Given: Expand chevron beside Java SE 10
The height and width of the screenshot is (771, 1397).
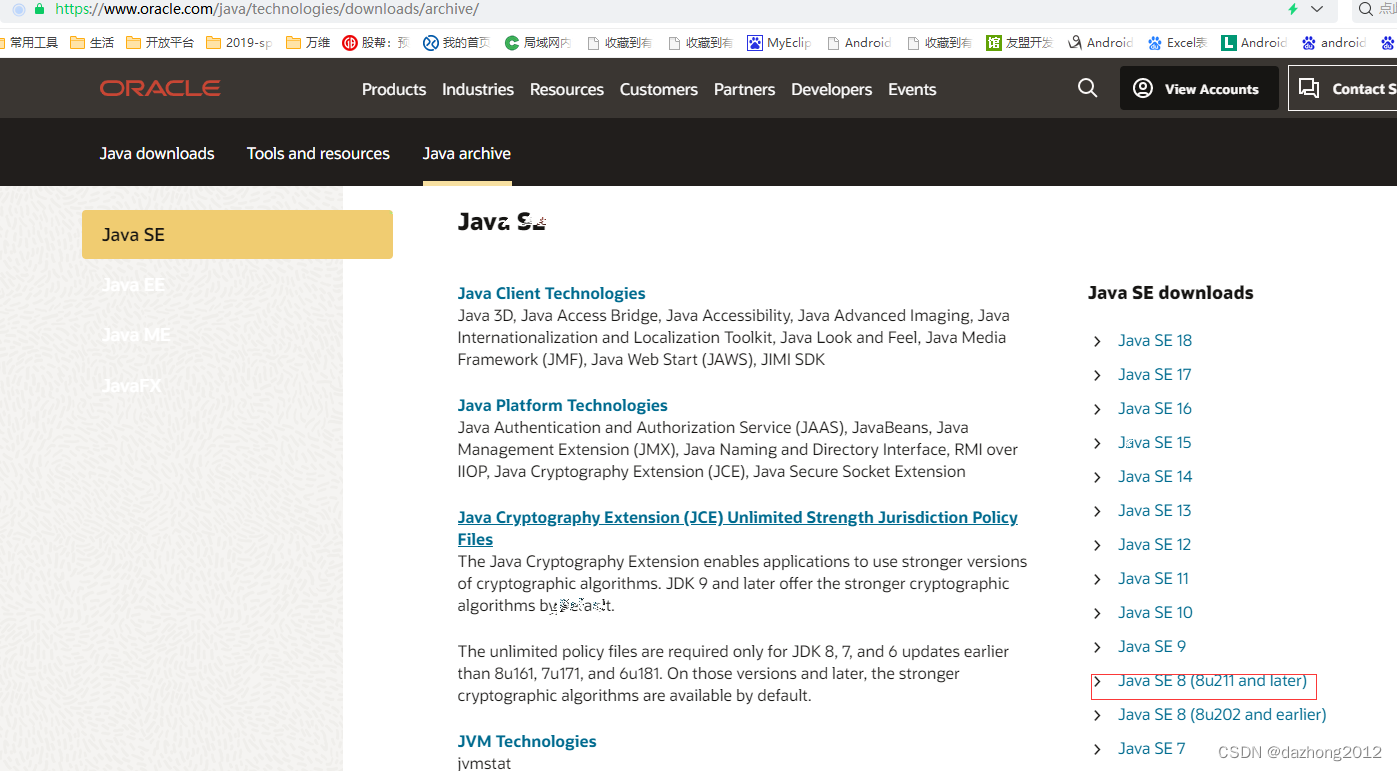Looking at the screenshot, I should [1097, 613].
